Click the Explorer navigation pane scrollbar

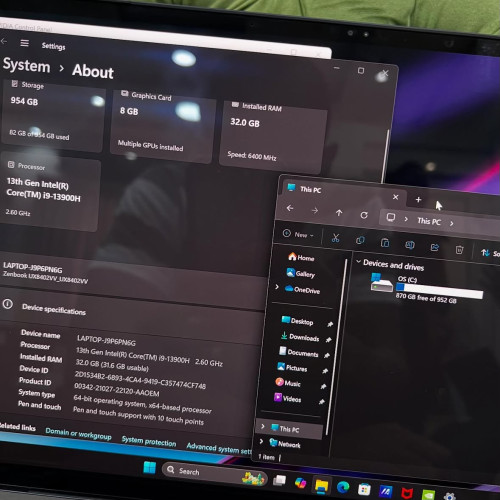[337, 347]
